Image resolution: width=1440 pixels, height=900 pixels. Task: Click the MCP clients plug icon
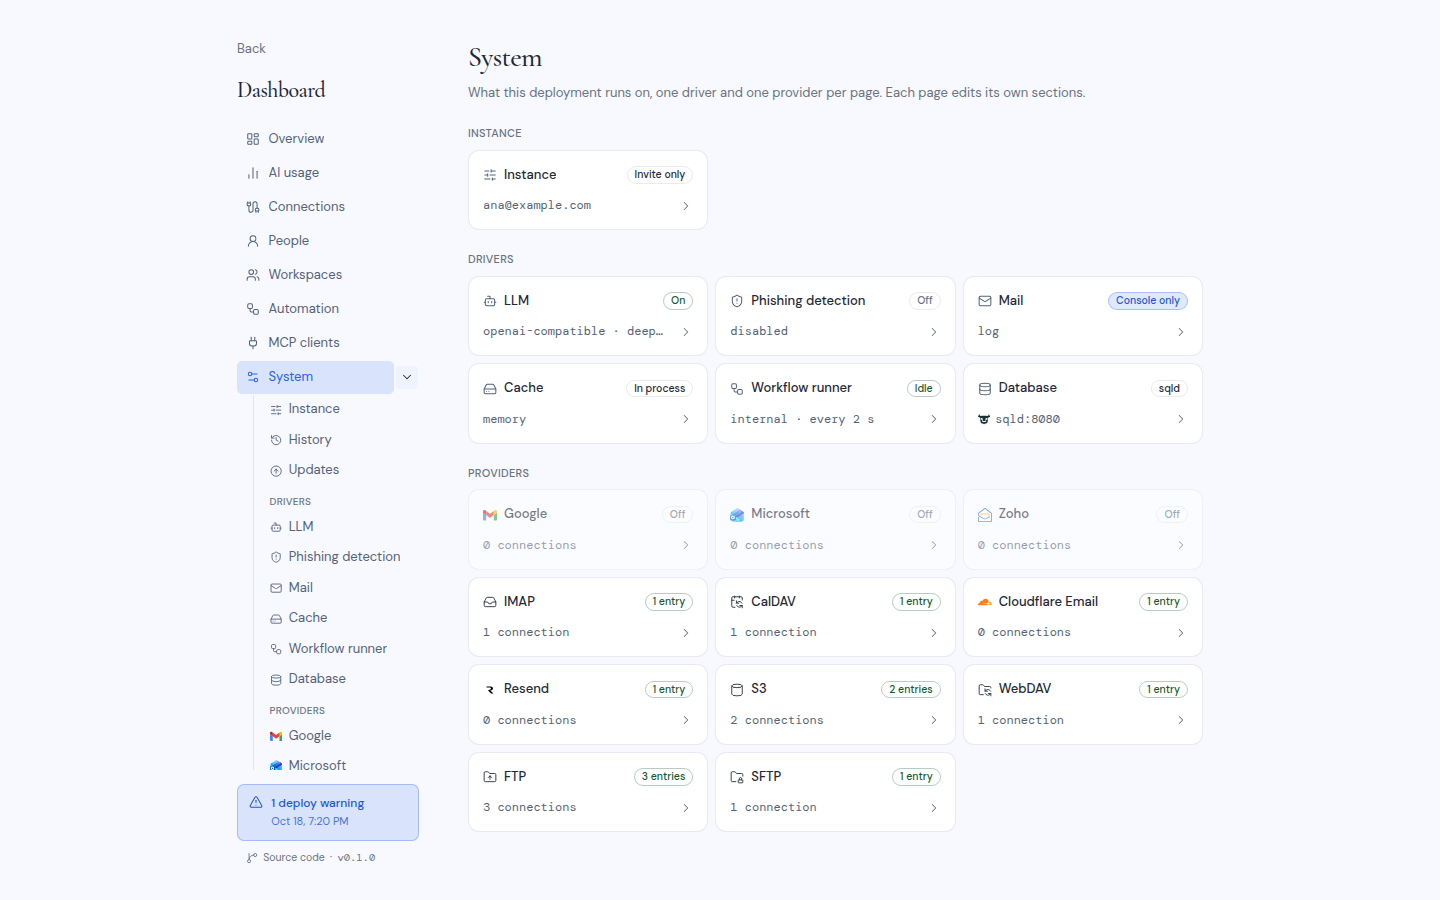pyautogui.click(x=253, y=343)
